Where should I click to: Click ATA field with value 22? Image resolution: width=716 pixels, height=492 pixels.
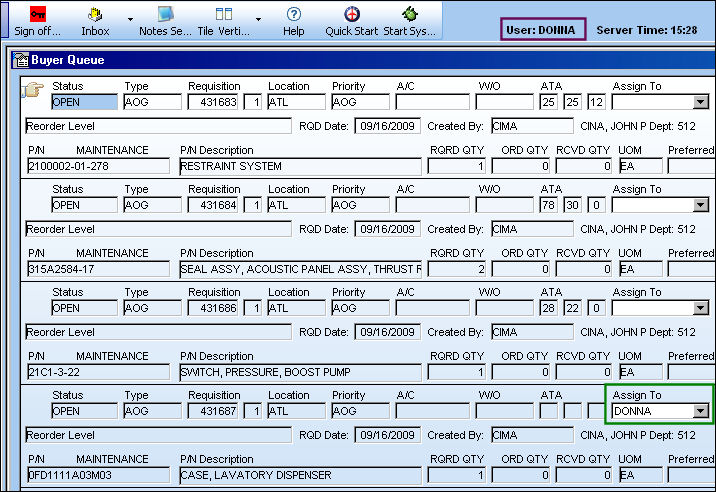click(572, 308)
